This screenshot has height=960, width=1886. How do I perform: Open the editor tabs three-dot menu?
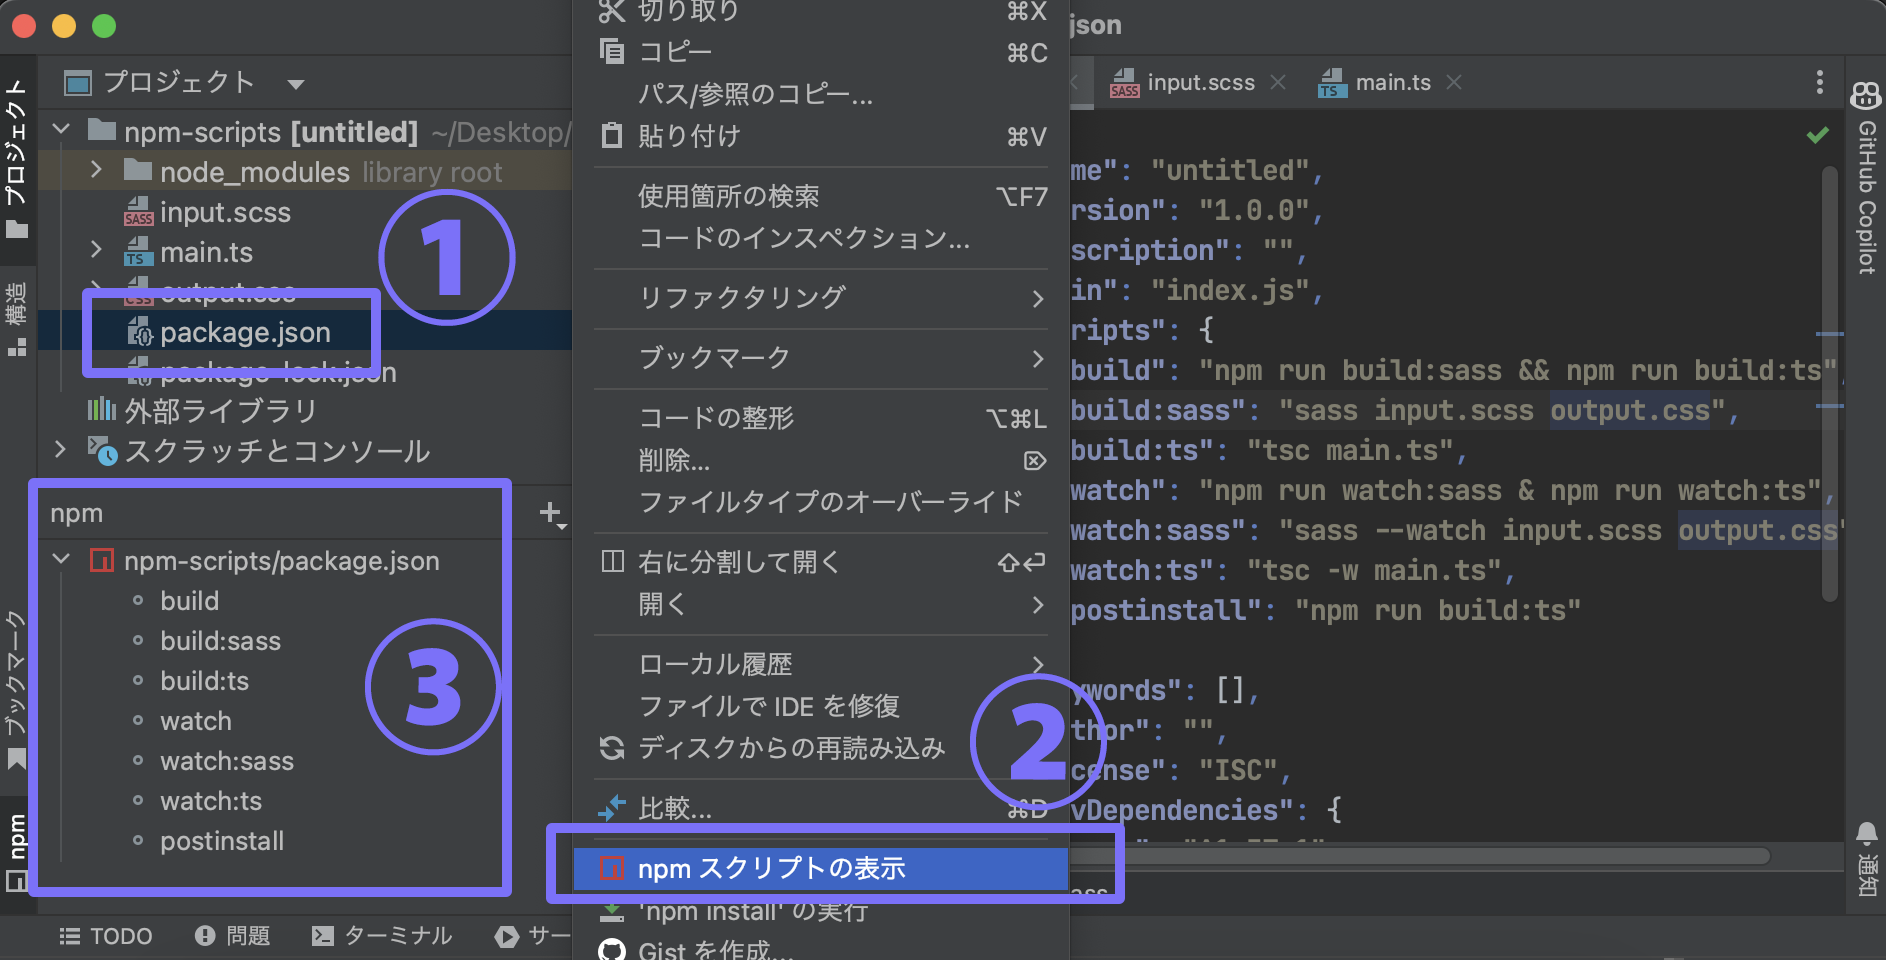point(1819,82)
